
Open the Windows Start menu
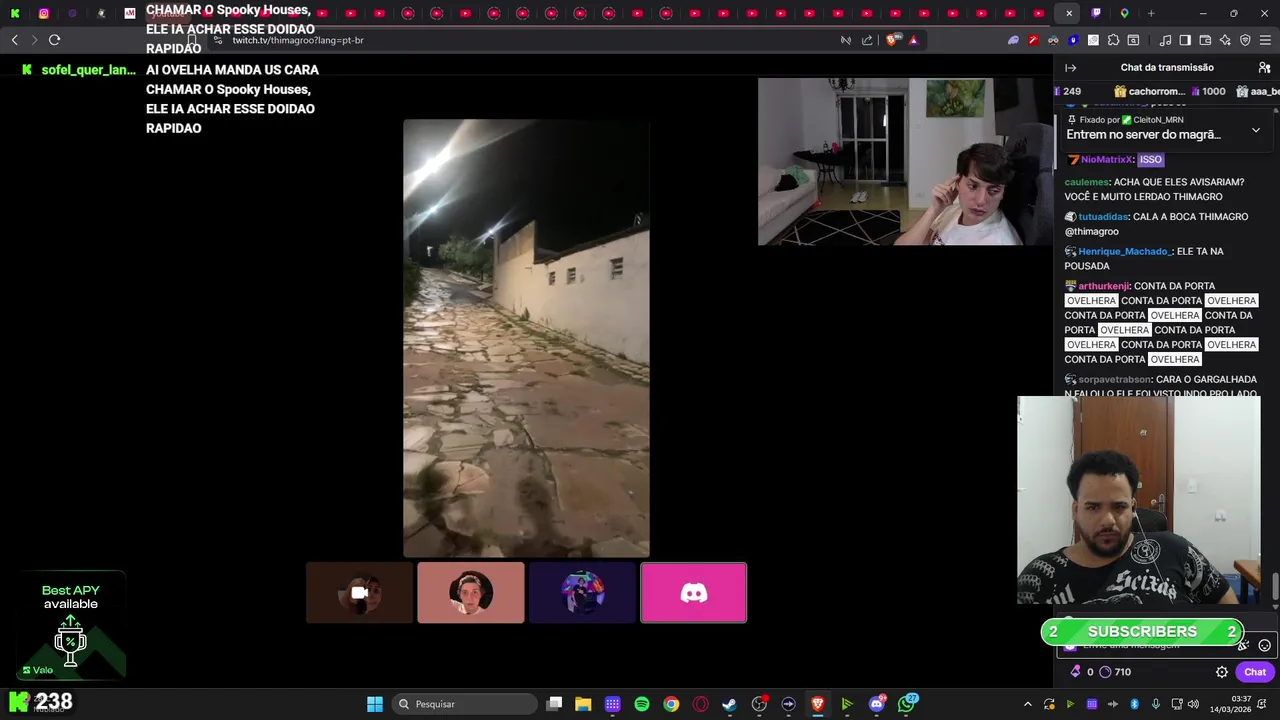[x=375, y=704]
